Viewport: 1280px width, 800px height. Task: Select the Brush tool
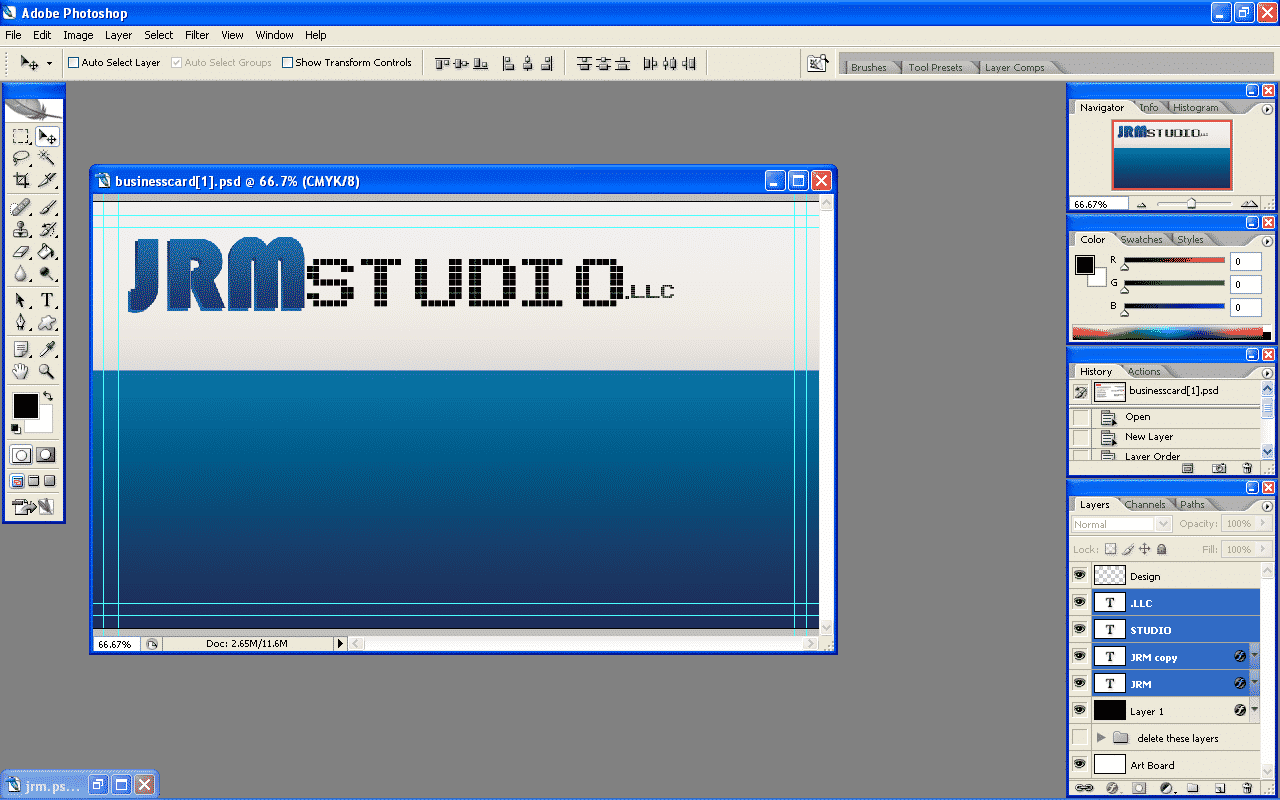[46, 208]
